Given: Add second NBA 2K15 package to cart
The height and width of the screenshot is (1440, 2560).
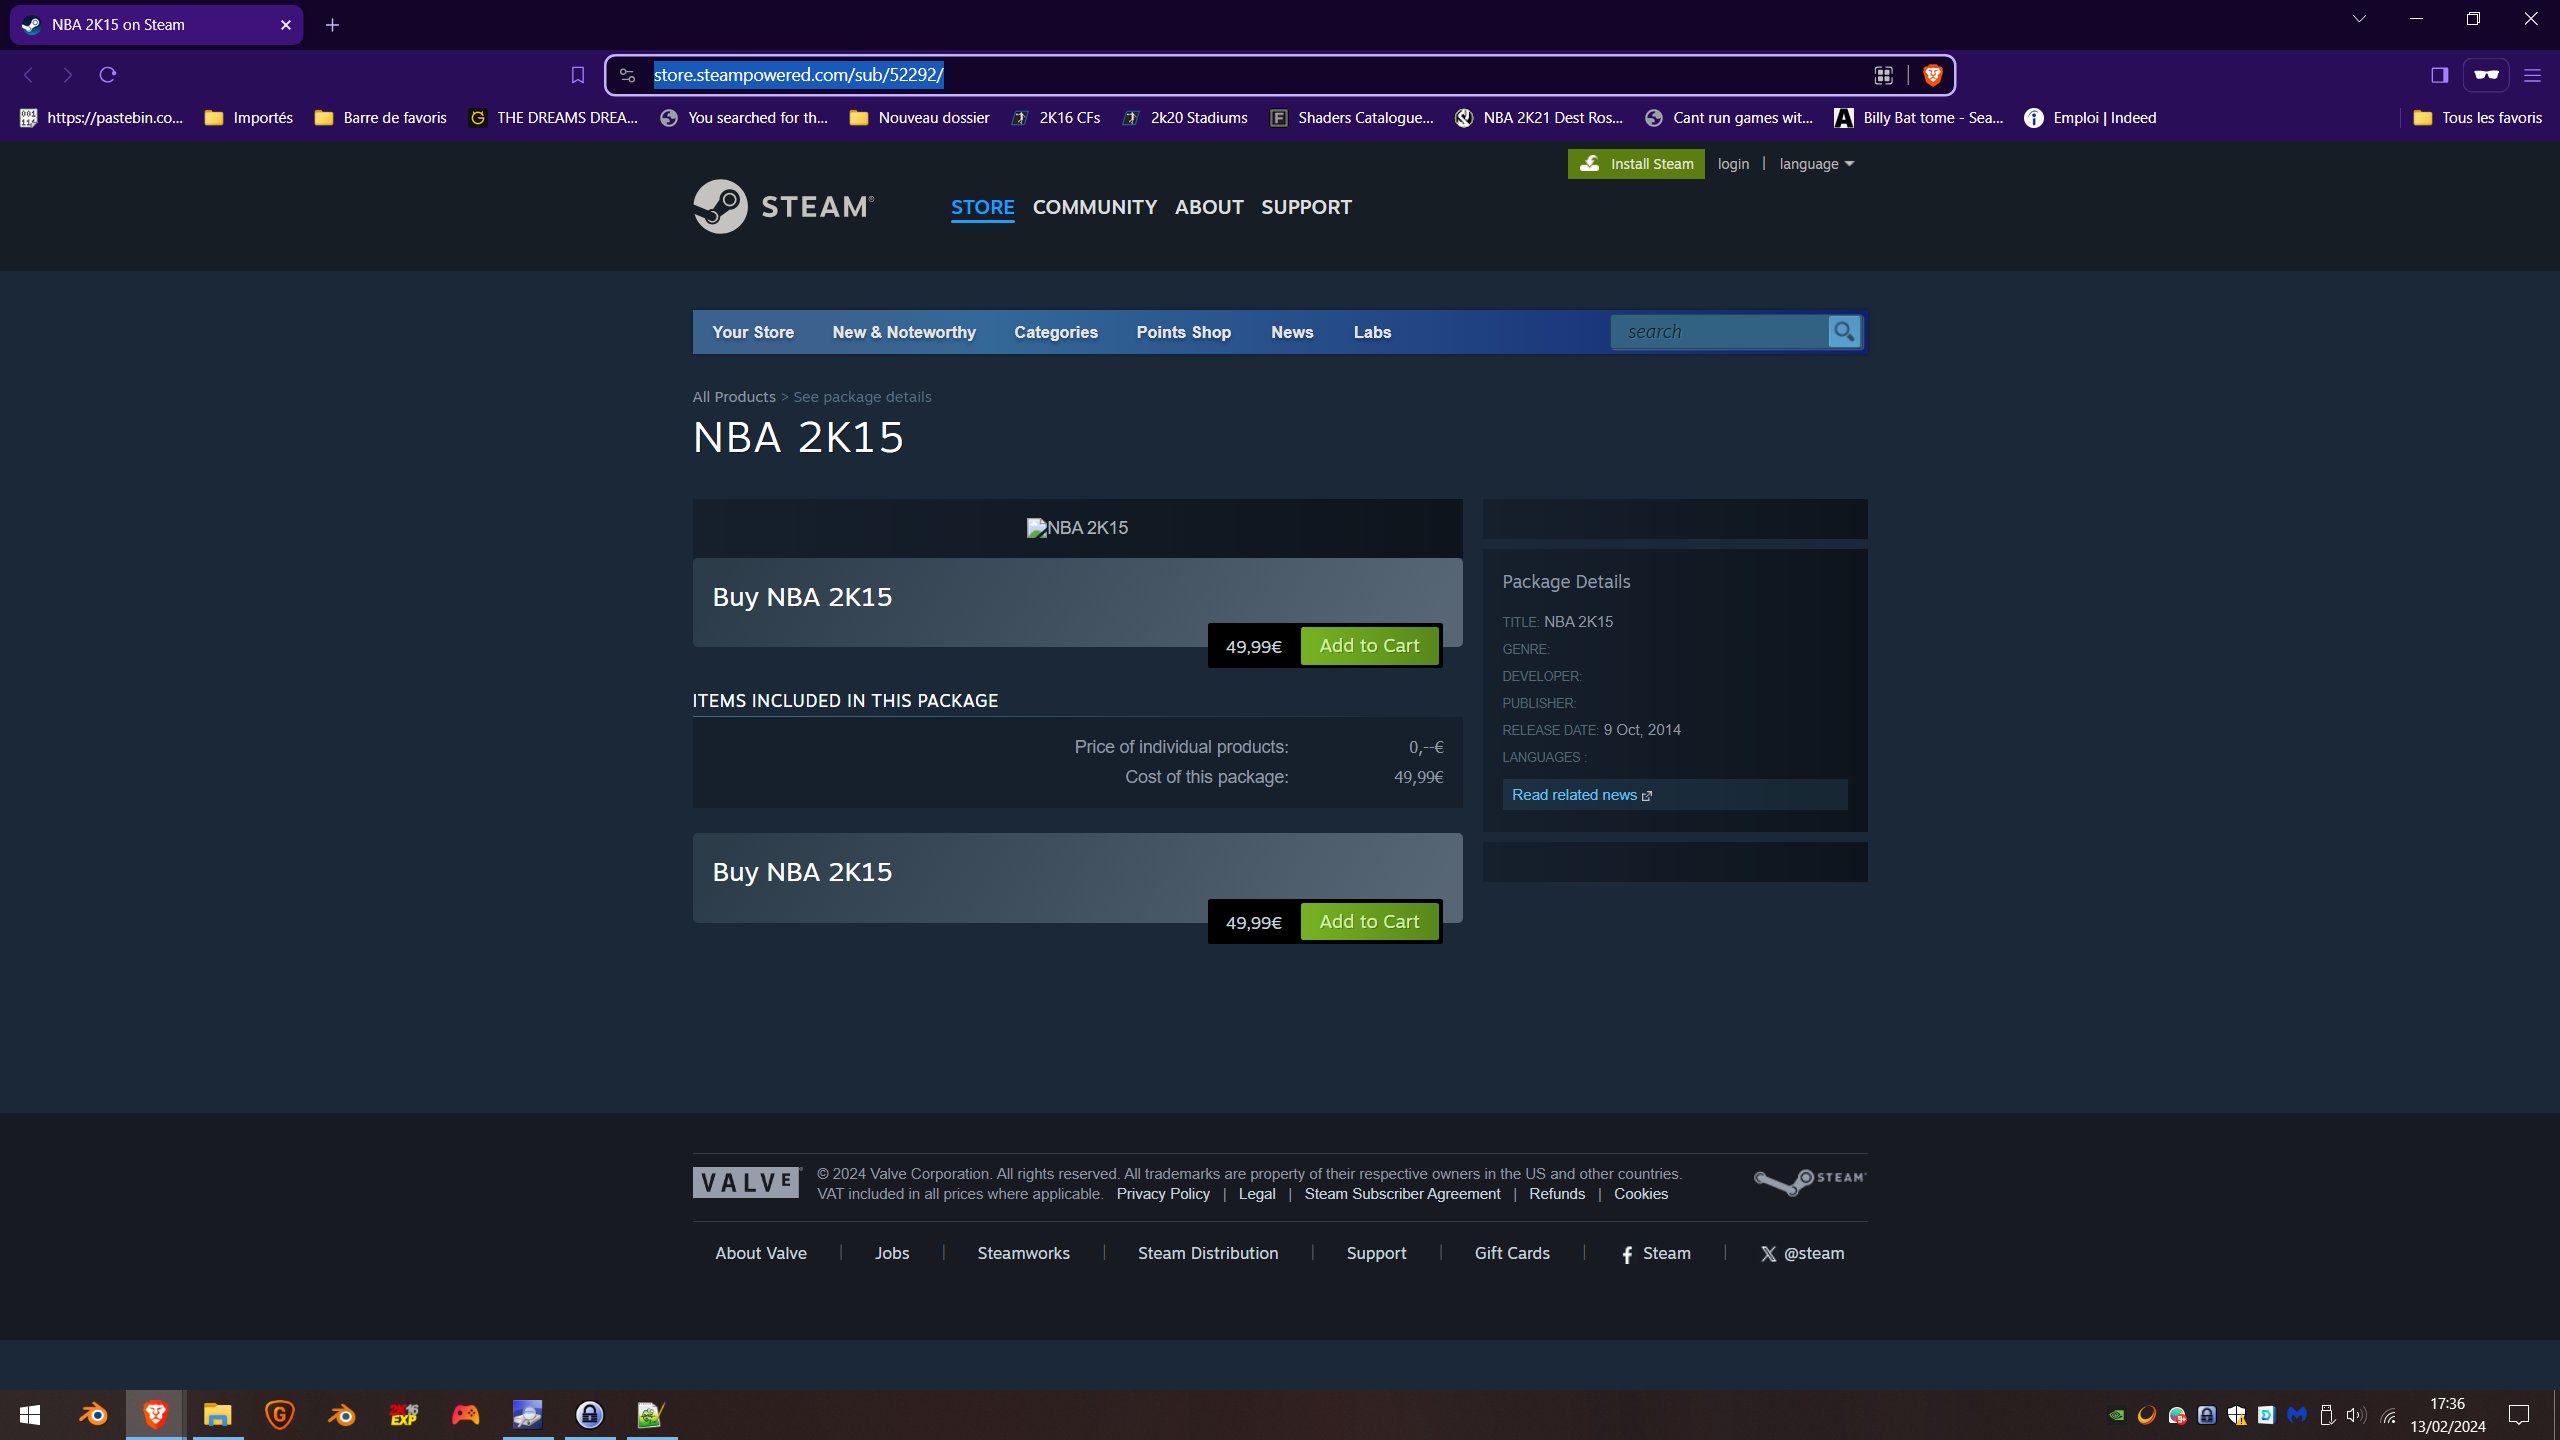Looking at the screenshot, I should point(1369,922).
